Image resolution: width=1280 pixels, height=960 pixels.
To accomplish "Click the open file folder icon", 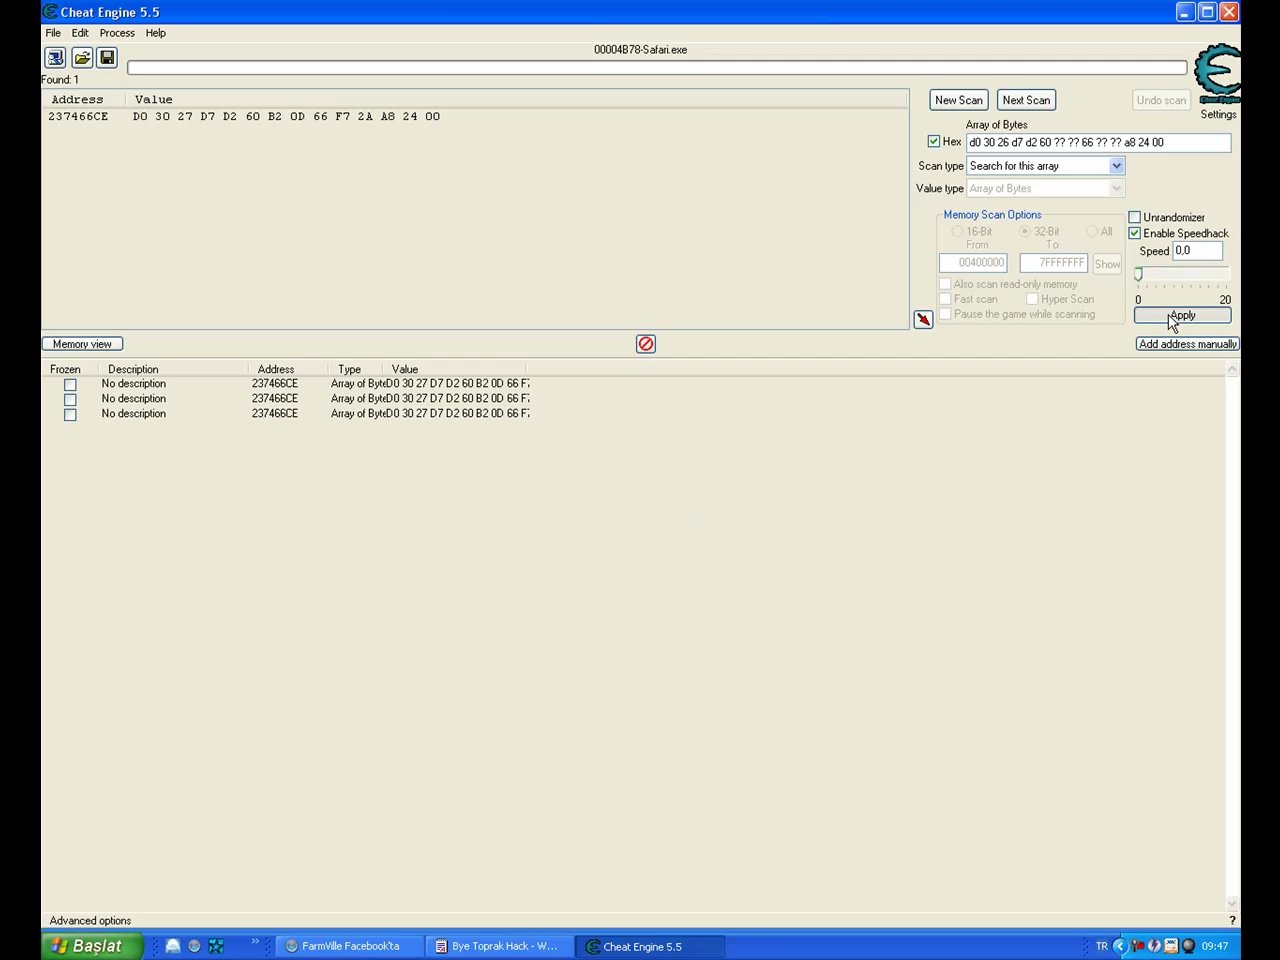I will coord(82,58).
